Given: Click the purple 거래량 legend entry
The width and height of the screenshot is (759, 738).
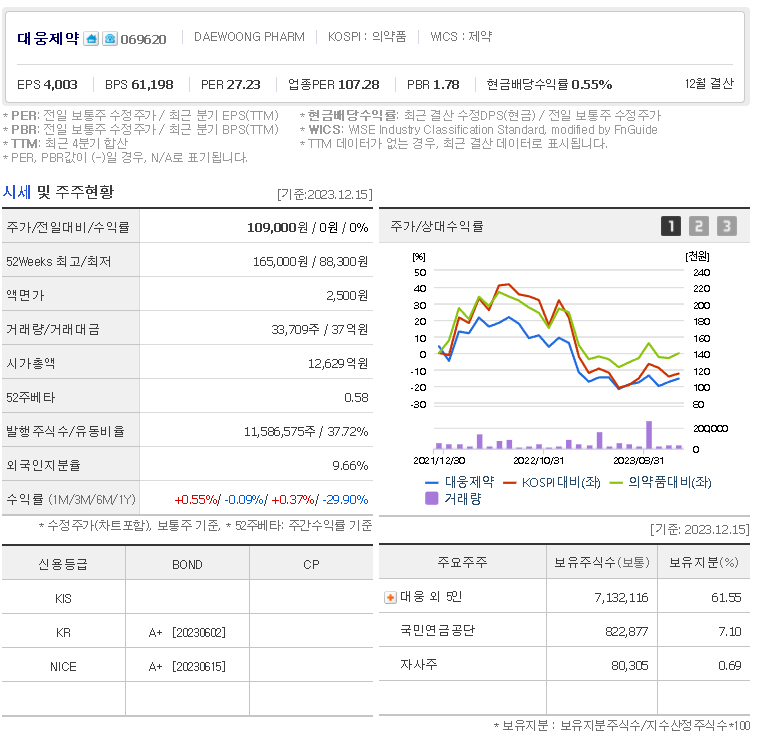Looking at the screenshot, I should [x=453, y=498].
